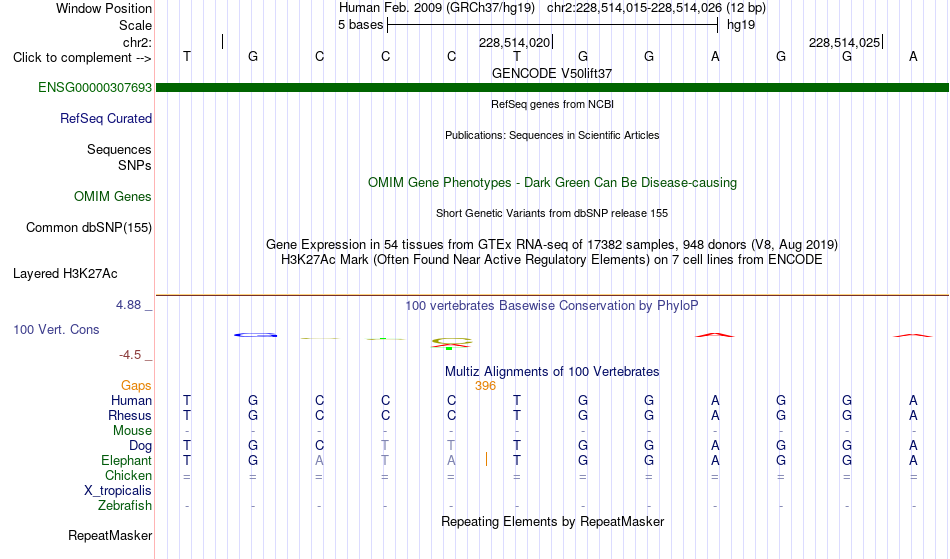The image size is (950, 559).
Task: Select the Zebrafish species row label
Action: coord(125,505)
